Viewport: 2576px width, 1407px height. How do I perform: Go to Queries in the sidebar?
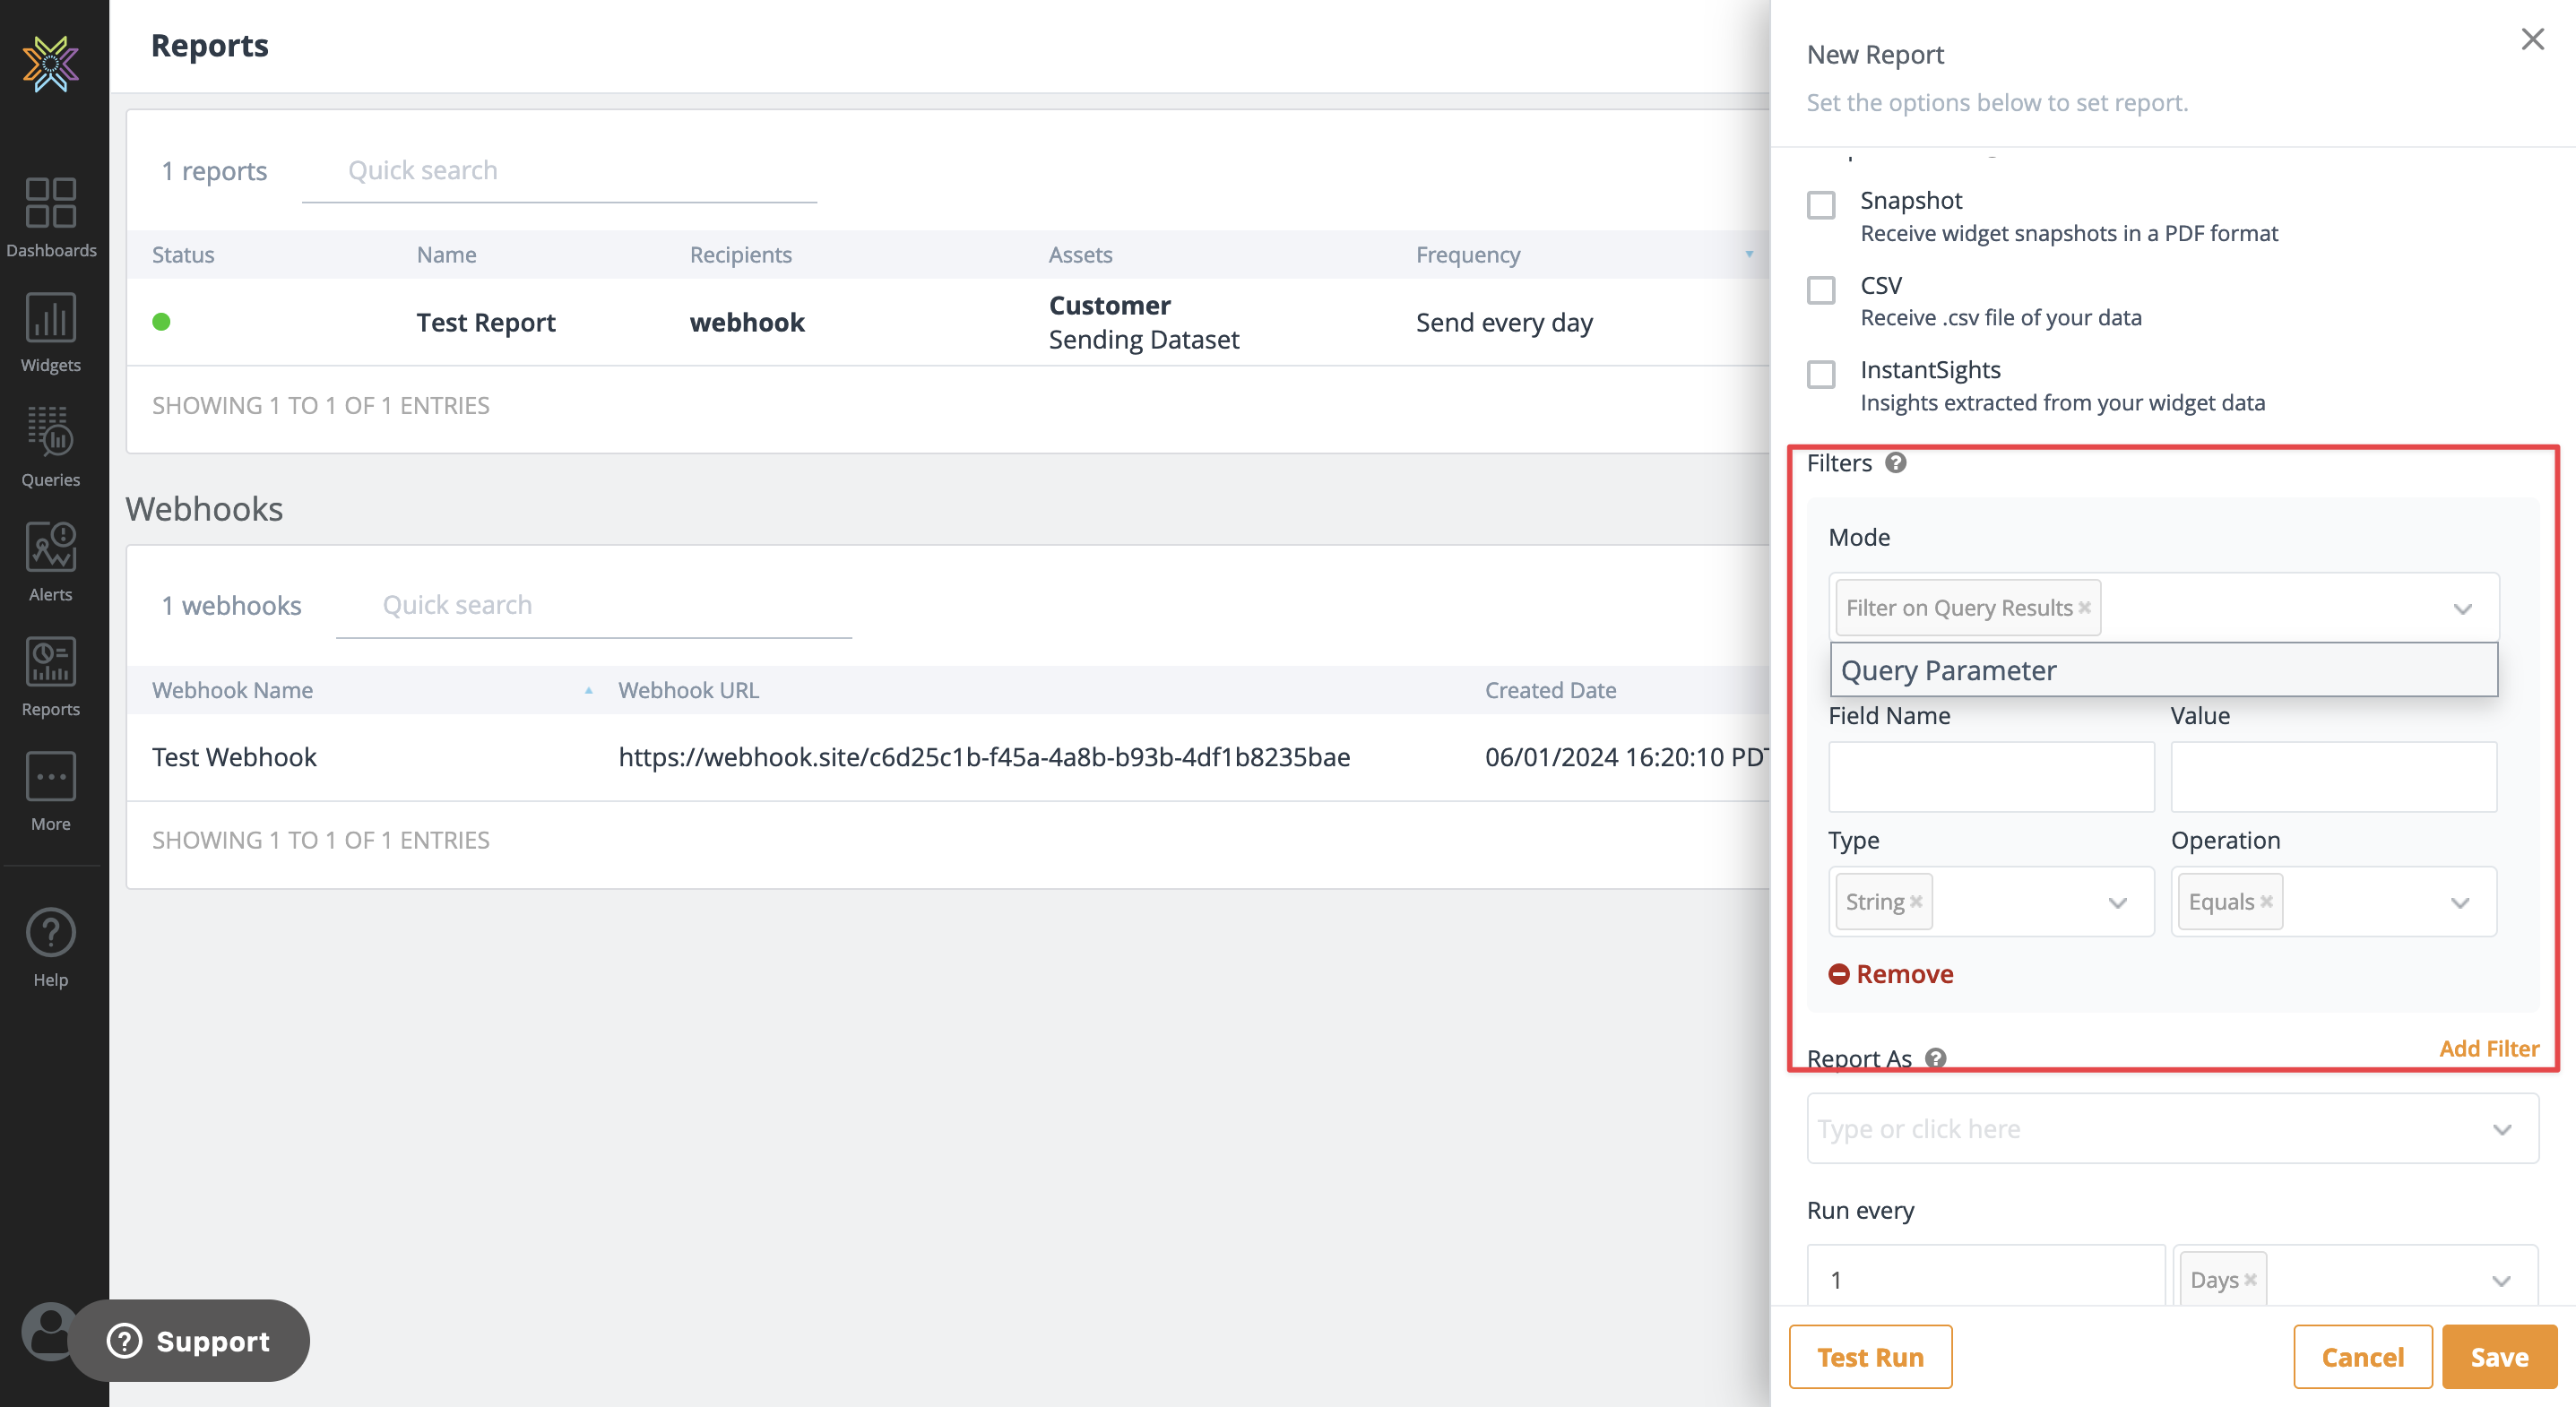(x=51, y=447)
